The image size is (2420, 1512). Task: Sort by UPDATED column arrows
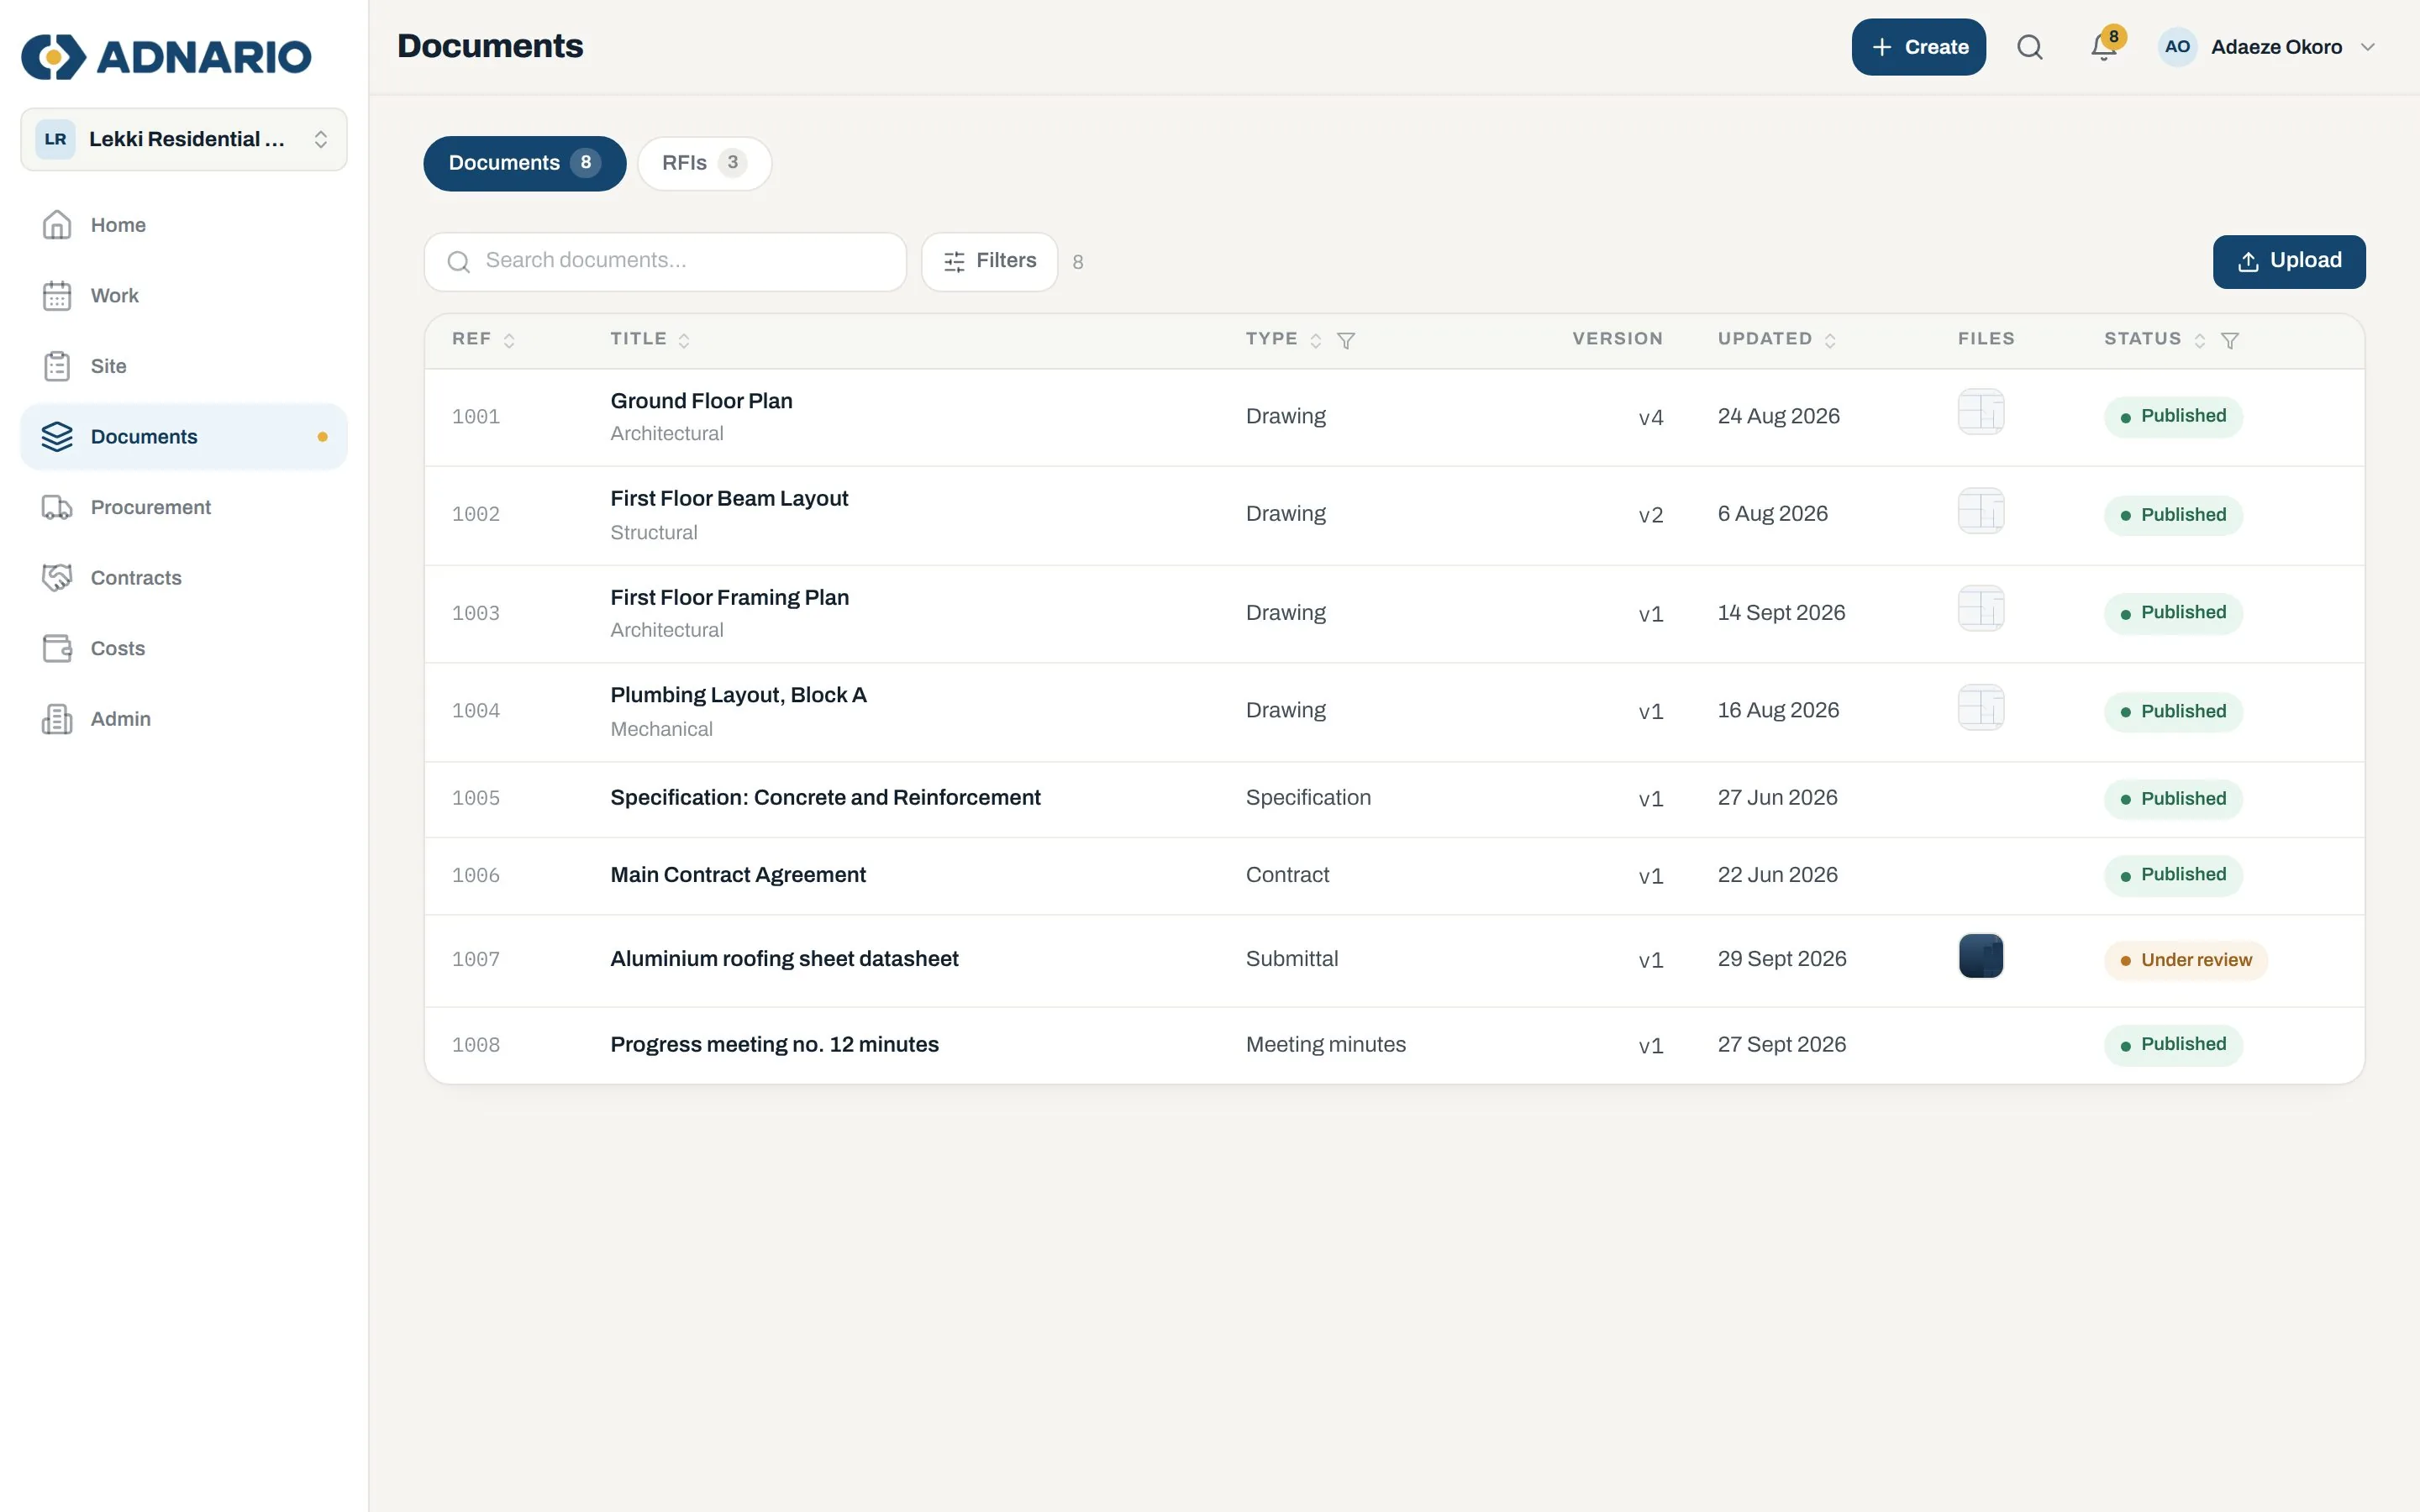point(1830,341)
